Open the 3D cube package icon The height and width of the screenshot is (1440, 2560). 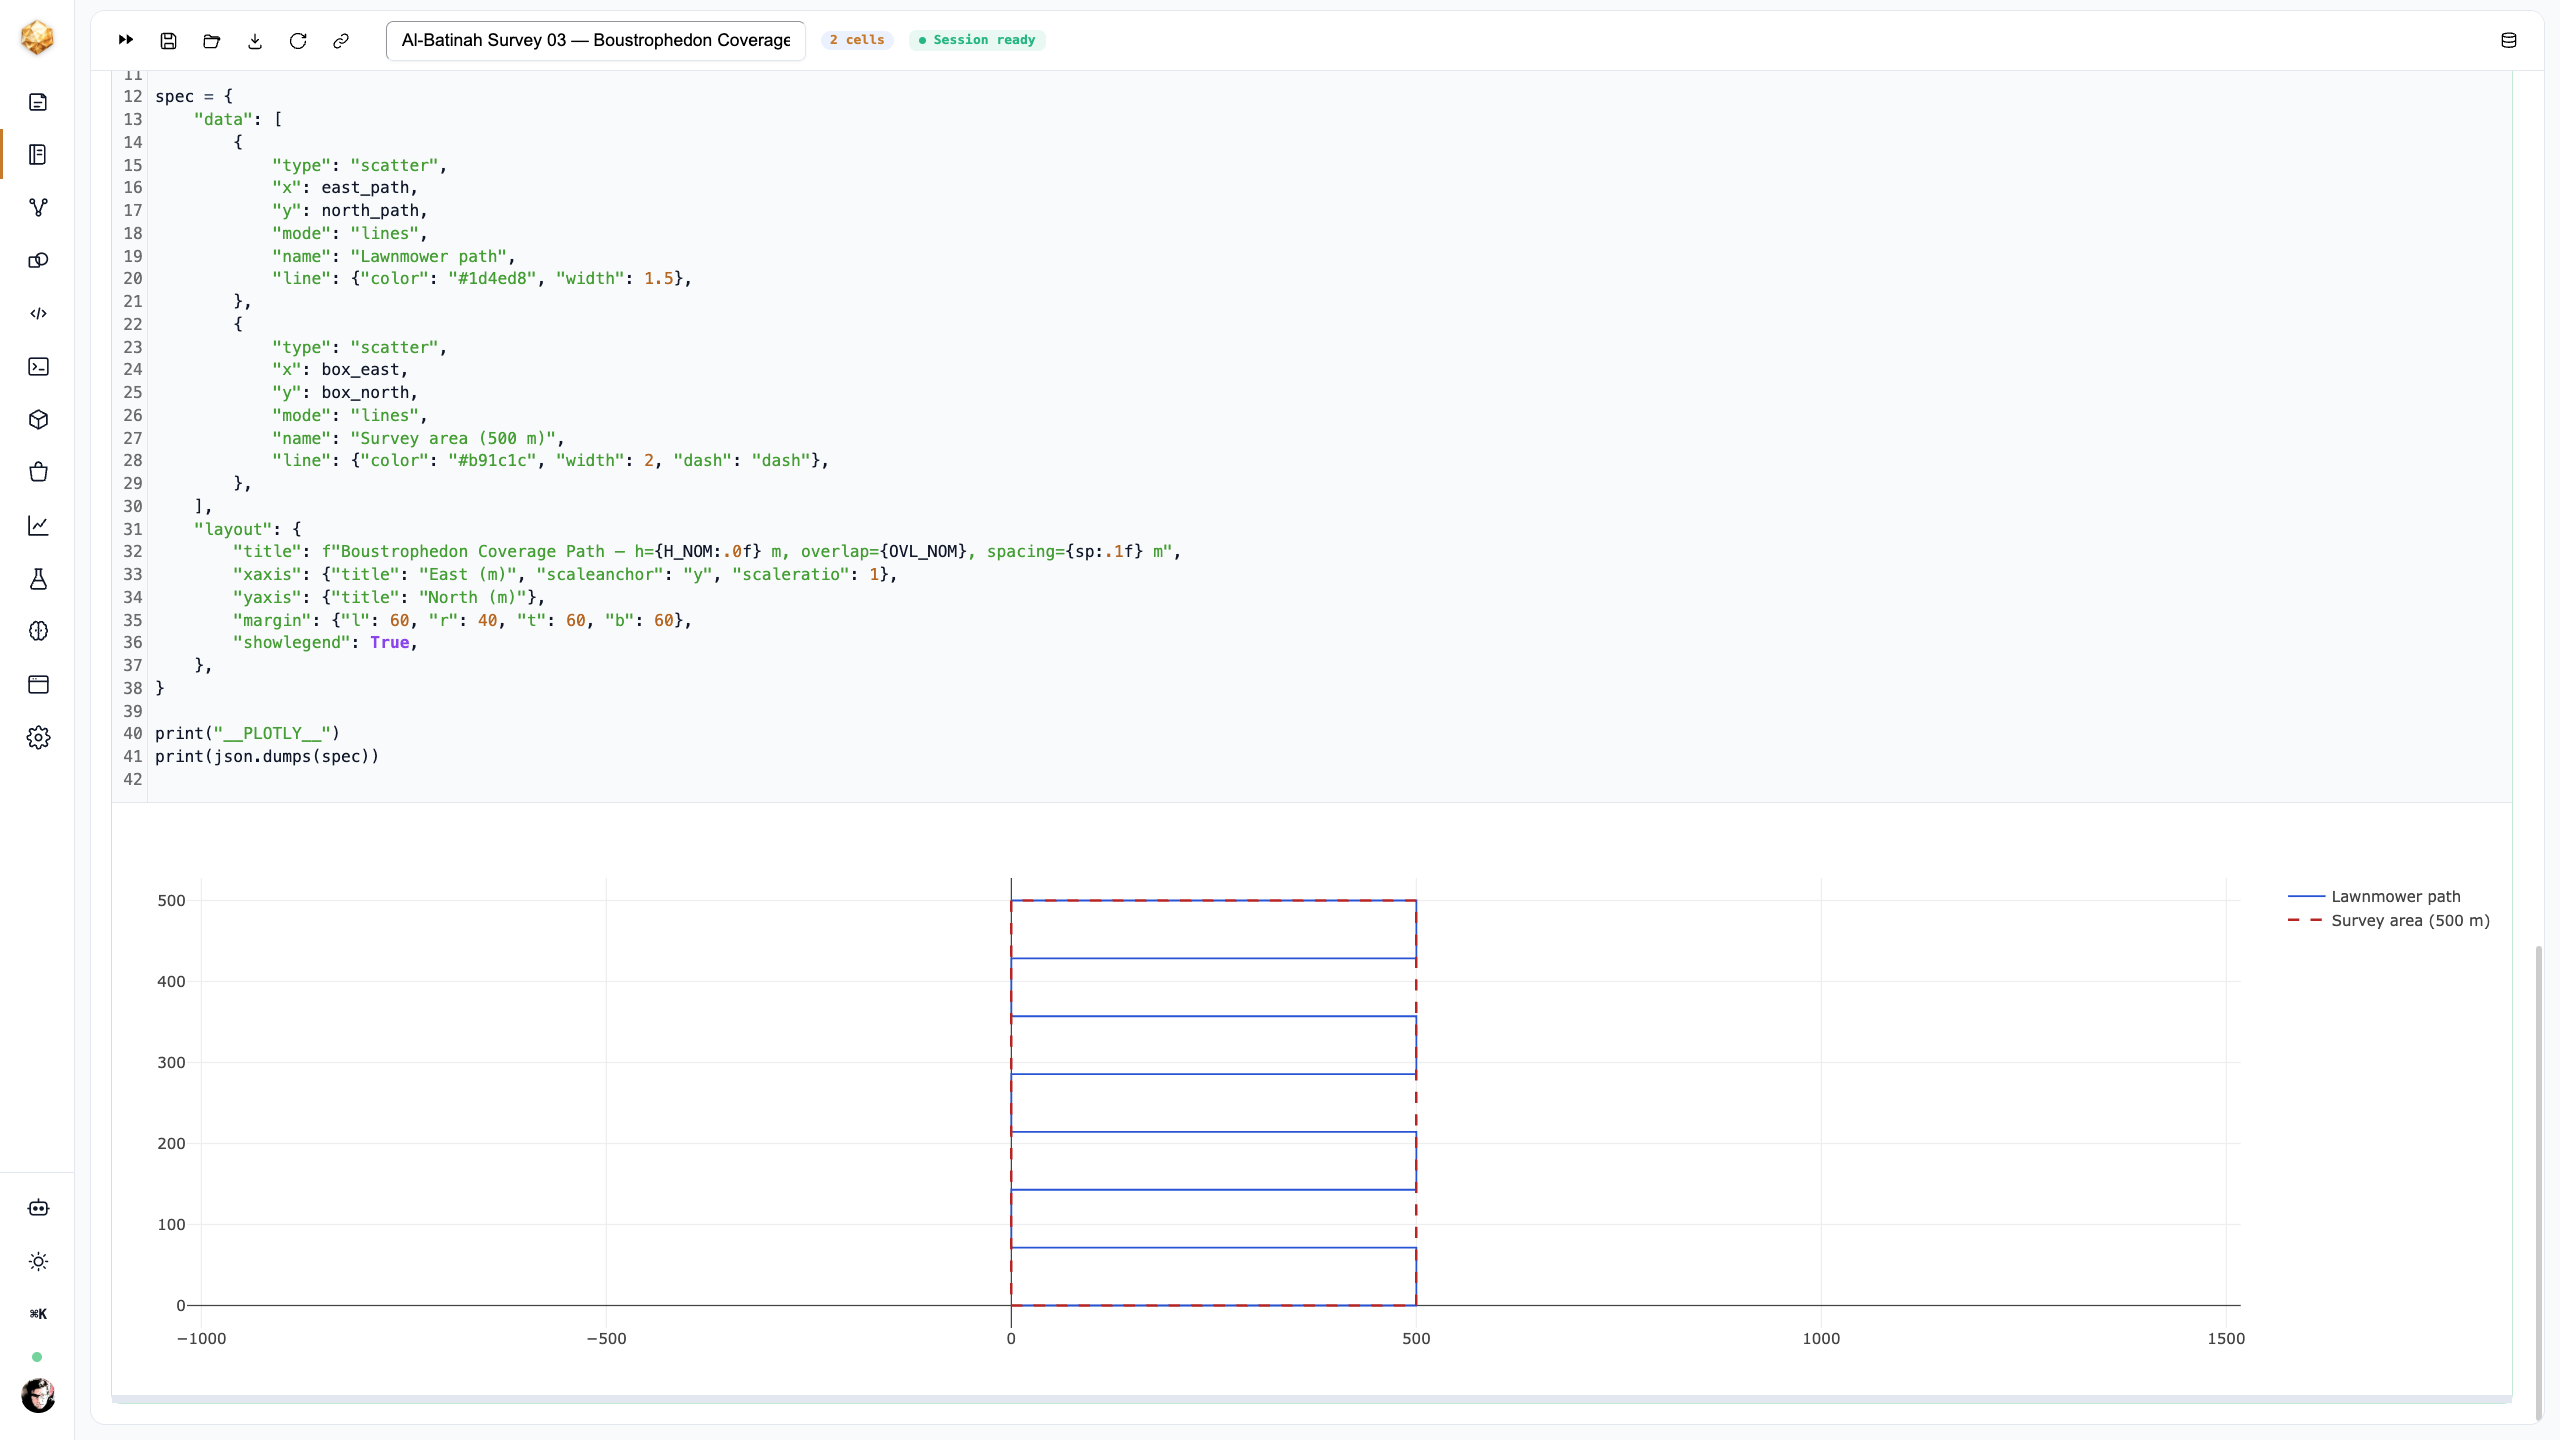pyautogui.click(x=38, y=419)
